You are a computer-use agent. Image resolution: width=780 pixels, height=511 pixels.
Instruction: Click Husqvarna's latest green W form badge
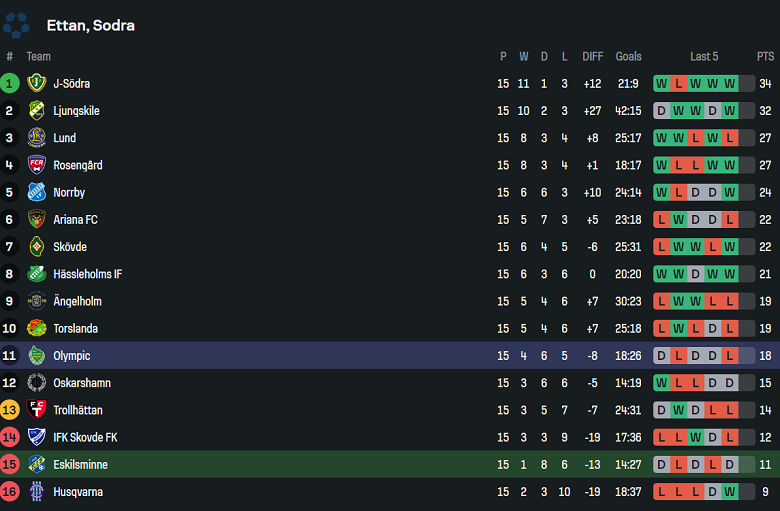click(x=730, y=492)
